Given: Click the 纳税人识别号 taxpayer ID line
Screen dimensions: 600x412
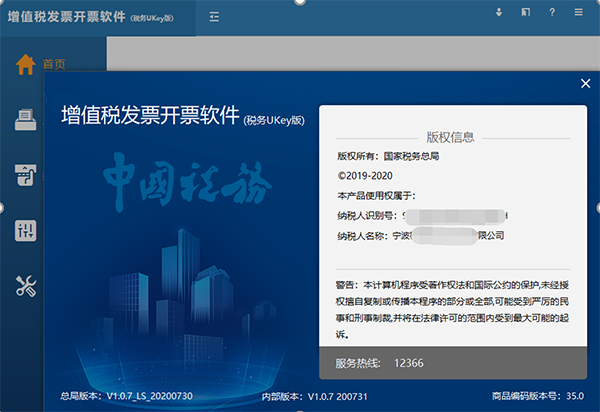Looking at the screenshot, I should pos(424,215).
